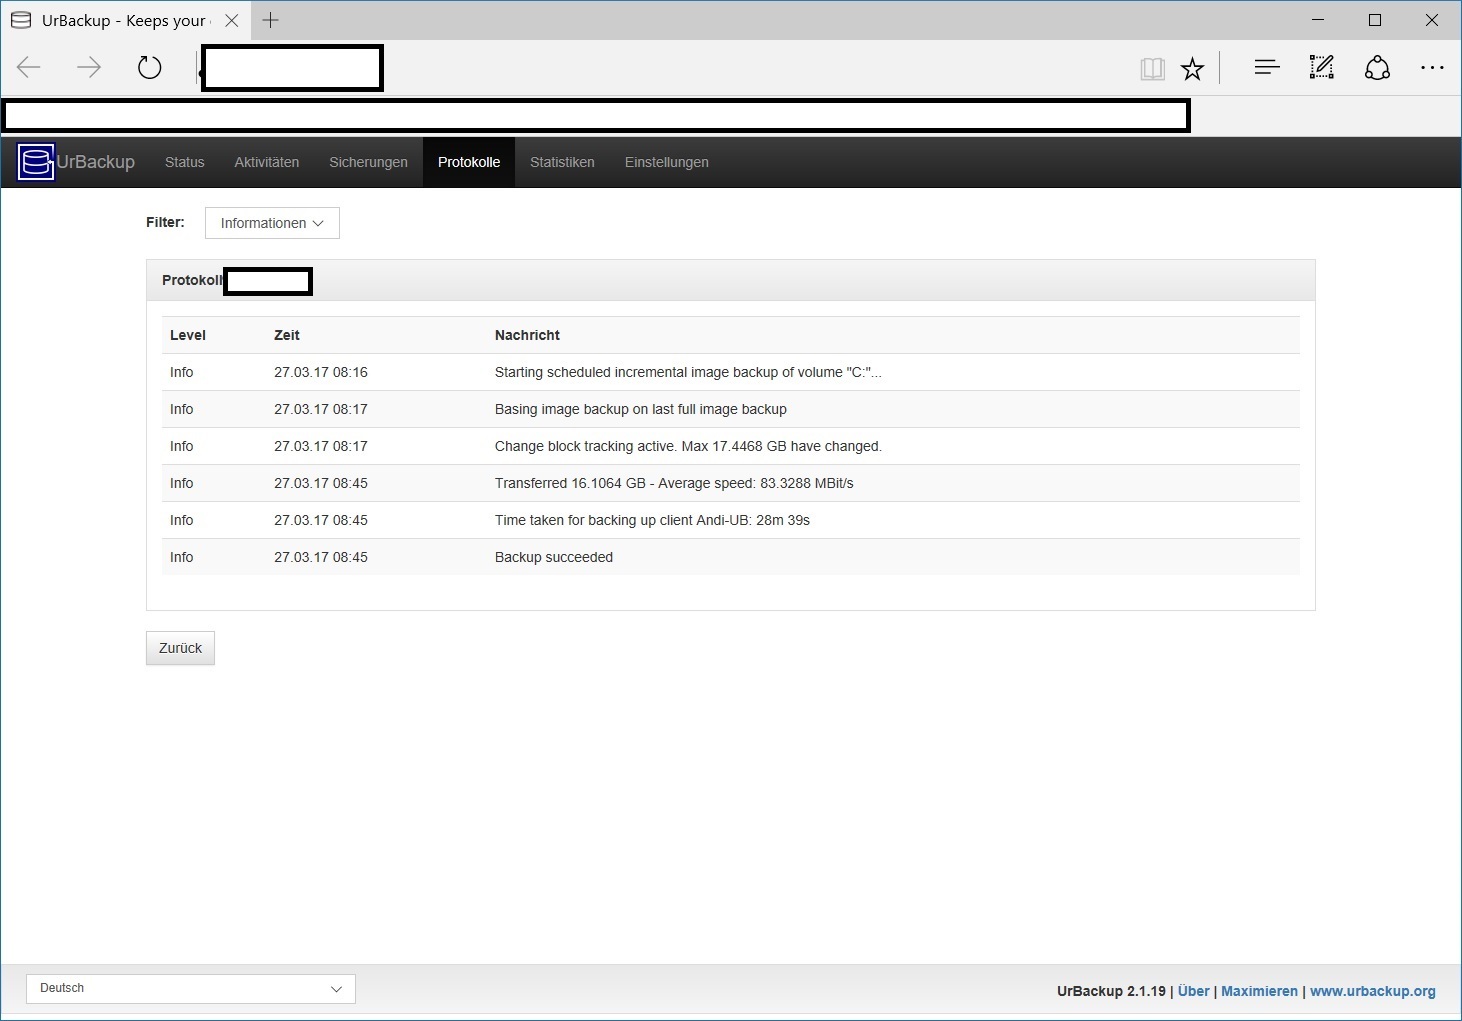Go back with browser back arrow
The width and height of the screenshot is (1462, 1021).
tap(29, 68)
